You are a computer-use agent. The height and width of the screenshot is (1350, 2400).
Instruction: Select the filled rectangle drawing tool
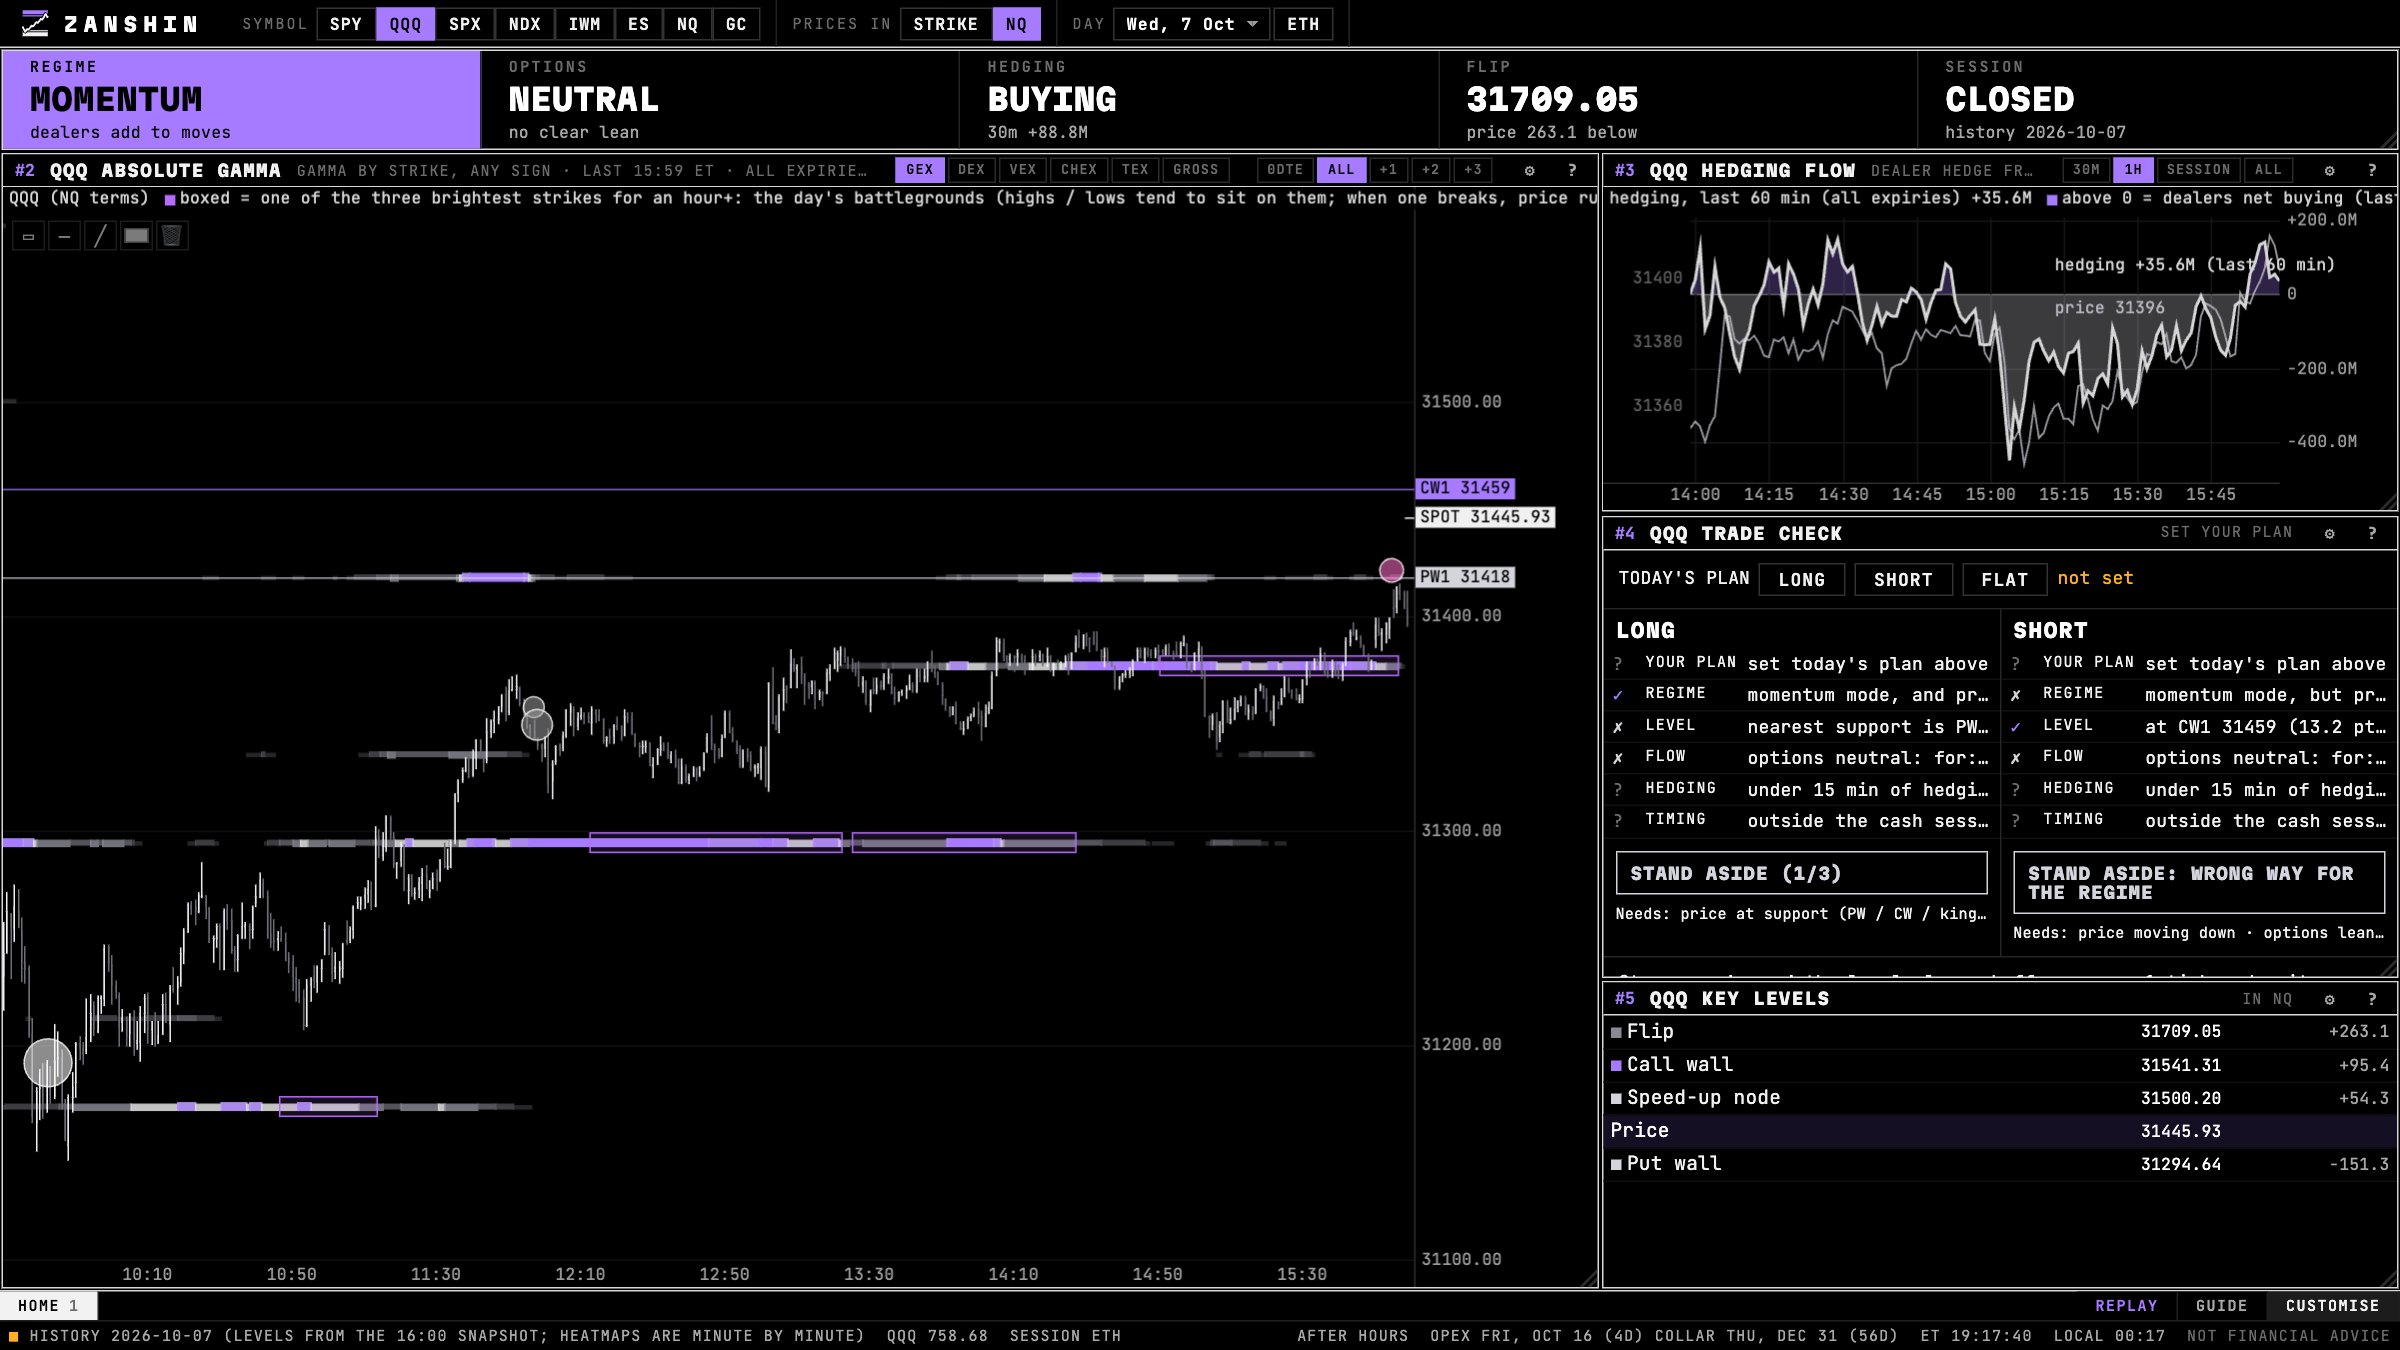(136, 236)
